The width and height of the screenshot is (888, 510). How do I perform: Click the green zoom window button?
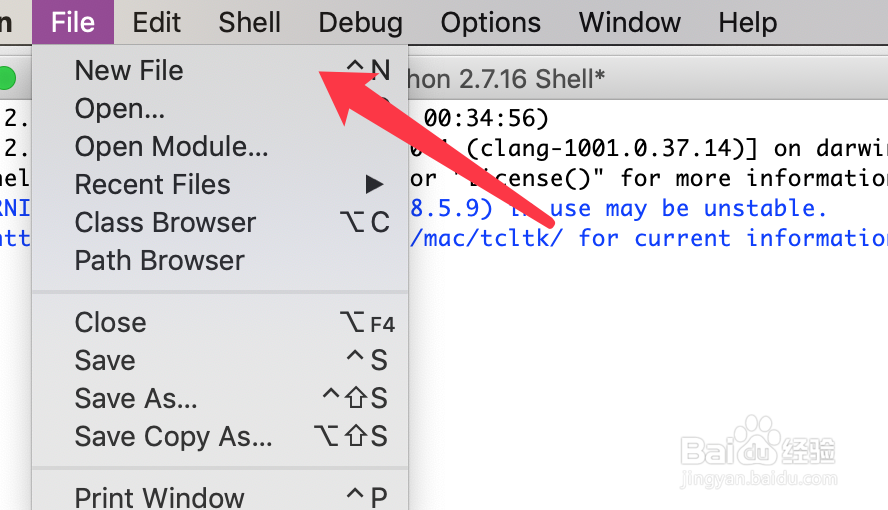(6, 78)
